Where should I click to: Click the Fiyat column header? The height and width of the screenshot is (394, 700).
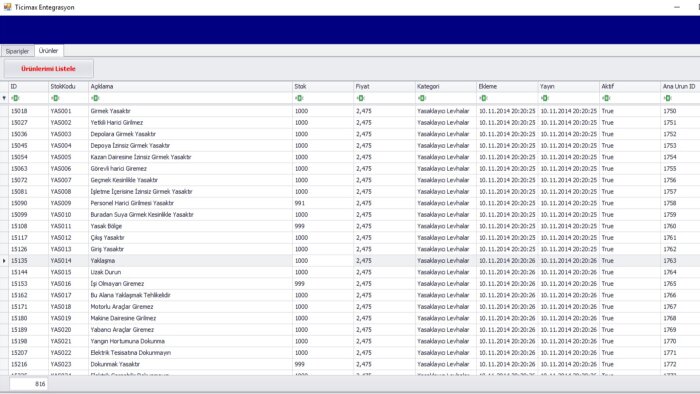pyautogui.click(x=384, y=87)
